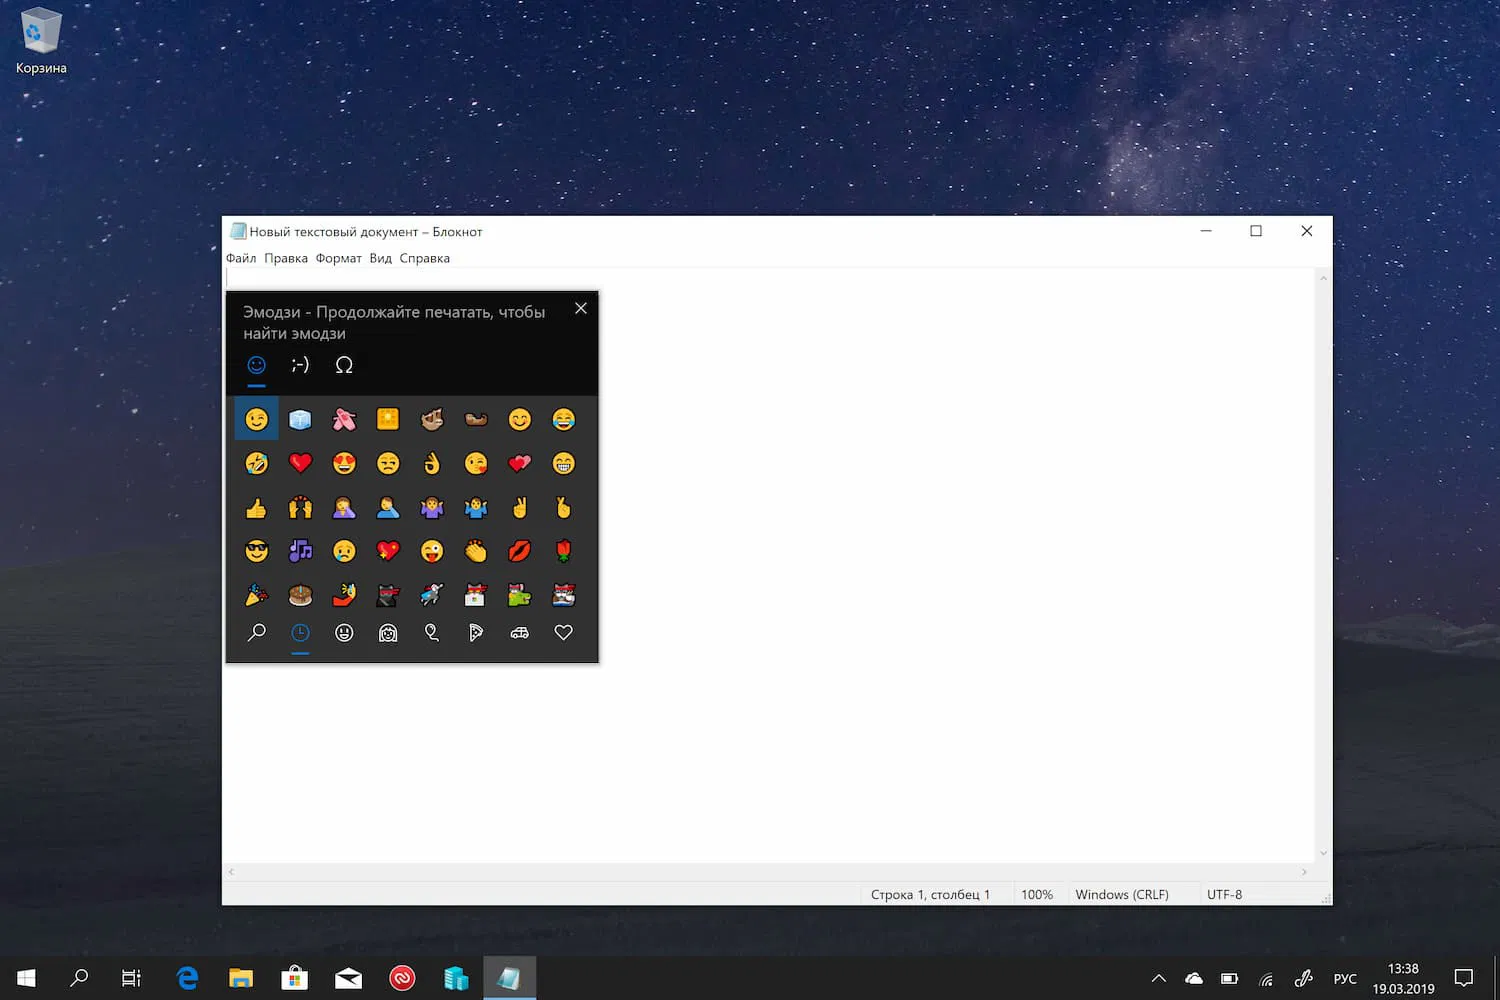Launch Microsoft Edge from the taskbar
Screen dimensions: 1500x1000
186,978
